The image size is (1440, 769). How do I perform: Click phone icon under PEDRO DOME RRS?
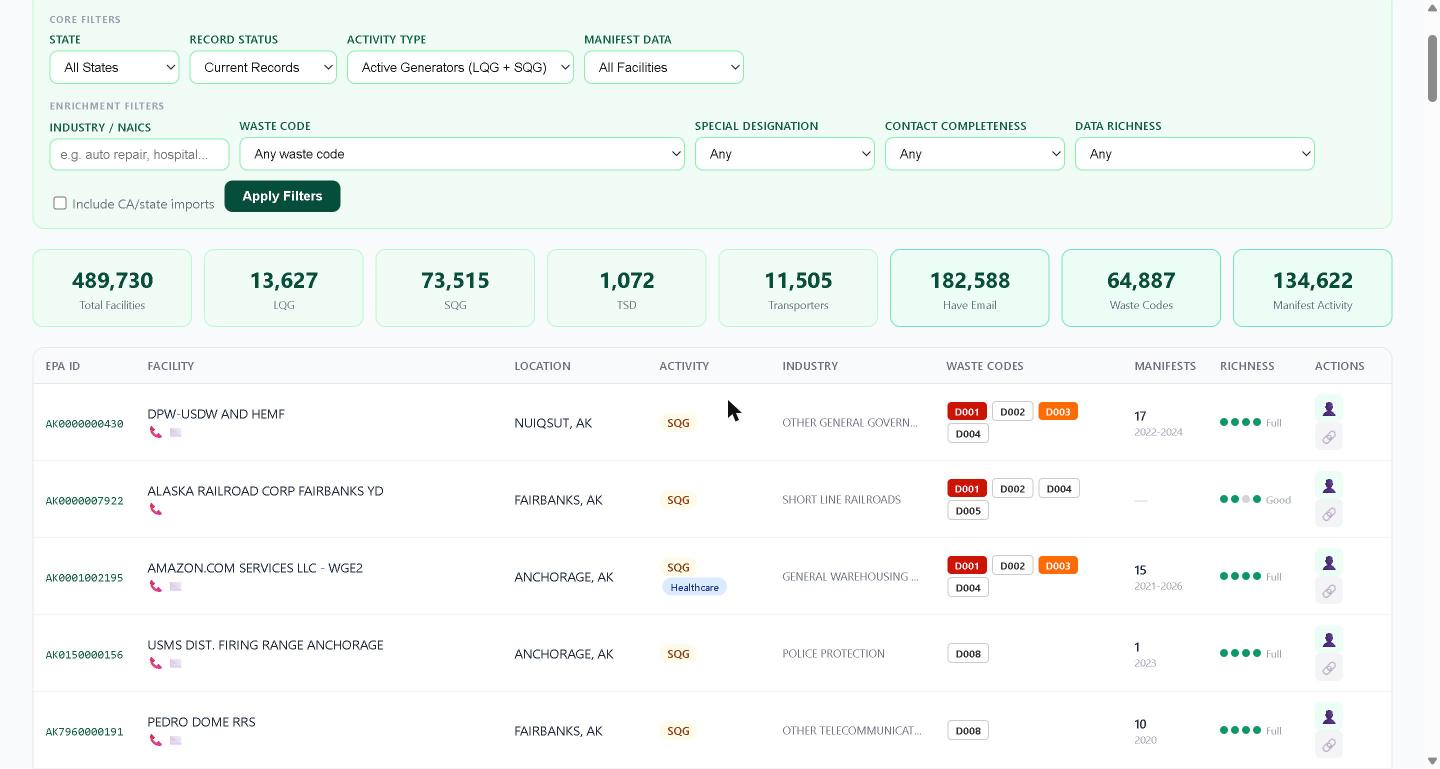(155, 740)
